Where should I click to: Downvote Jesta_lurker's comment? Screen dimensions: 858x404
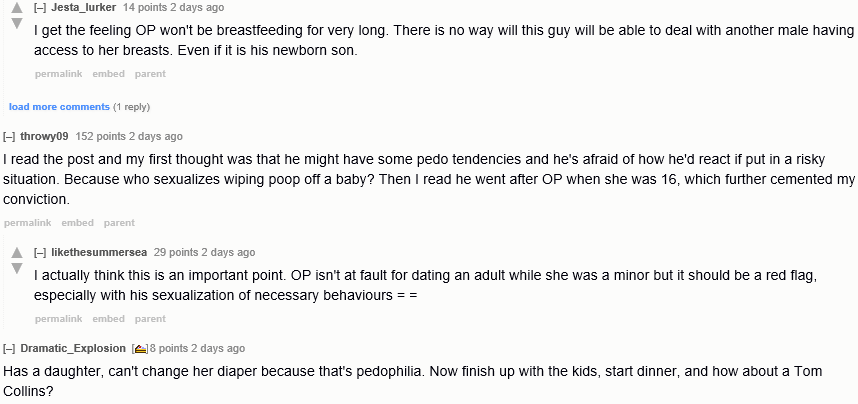(x=16, y=24)
